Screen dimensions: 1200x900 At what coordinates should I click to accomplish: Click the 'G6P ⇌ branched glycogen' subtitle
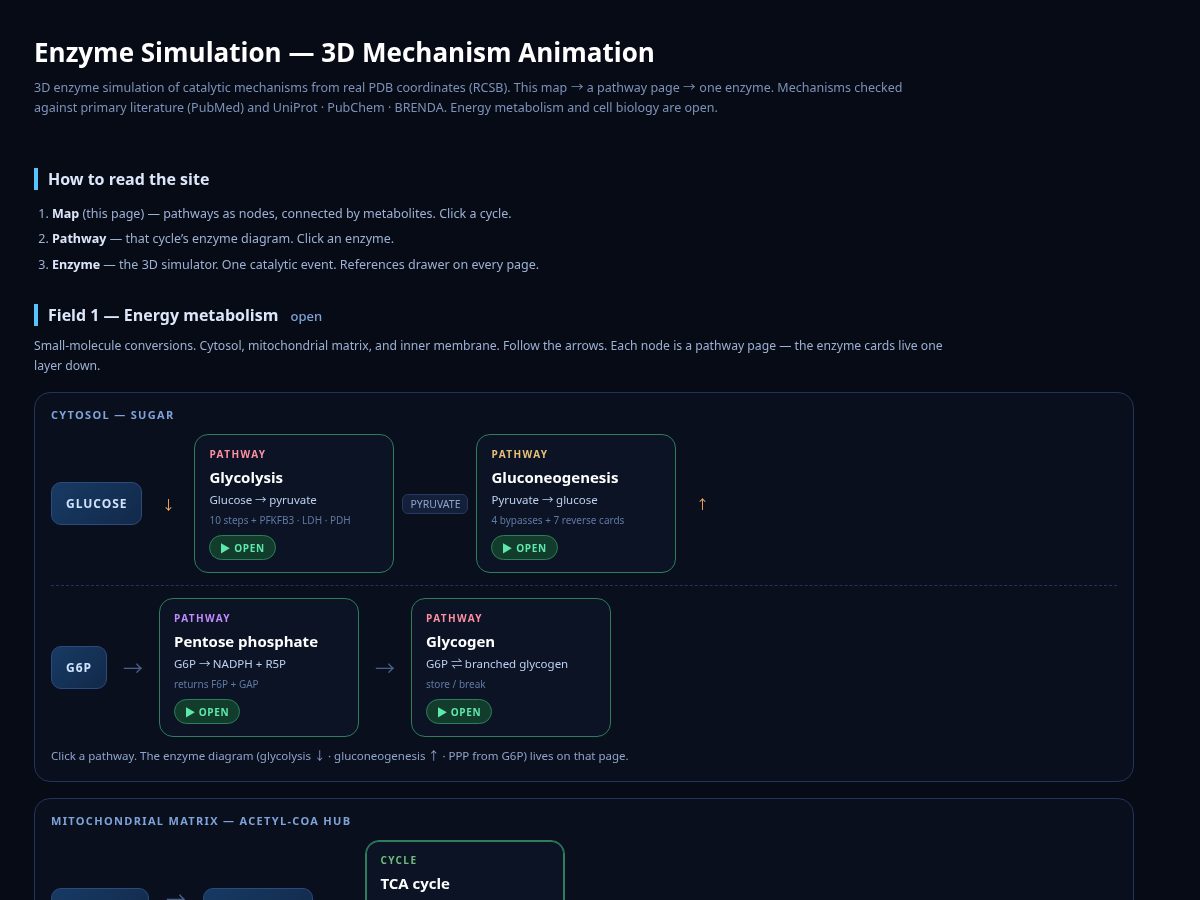coord(497,664)
